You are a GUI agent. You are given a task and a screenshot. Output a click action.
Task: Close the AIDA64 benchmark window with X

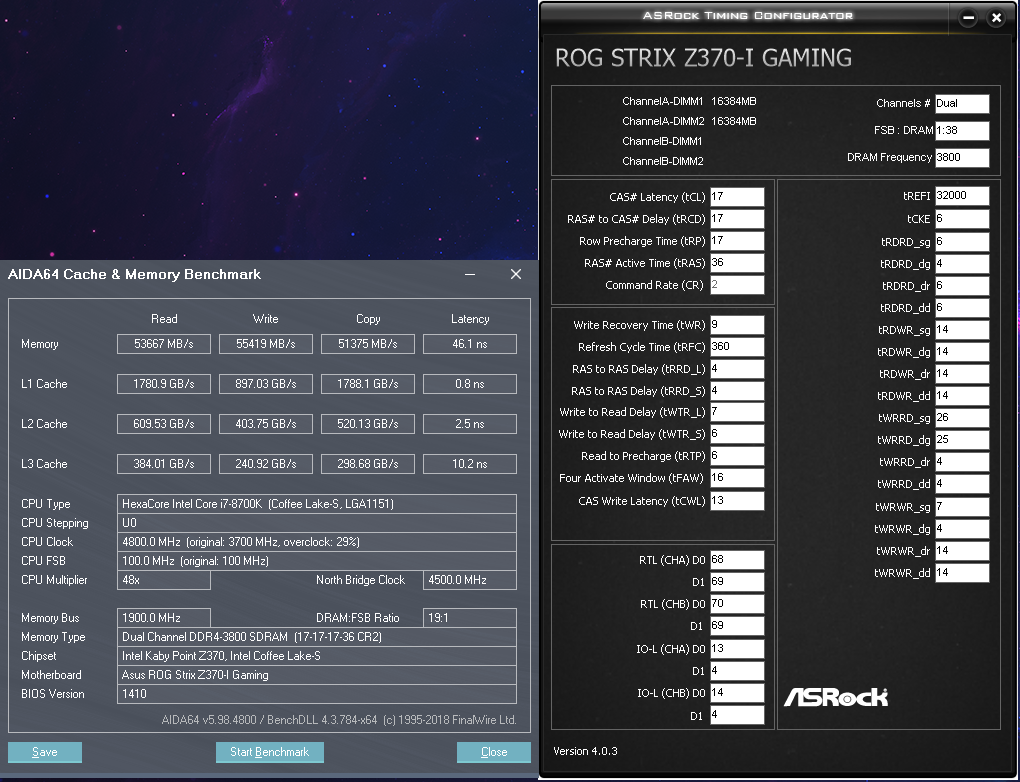[x=516, y=275]
